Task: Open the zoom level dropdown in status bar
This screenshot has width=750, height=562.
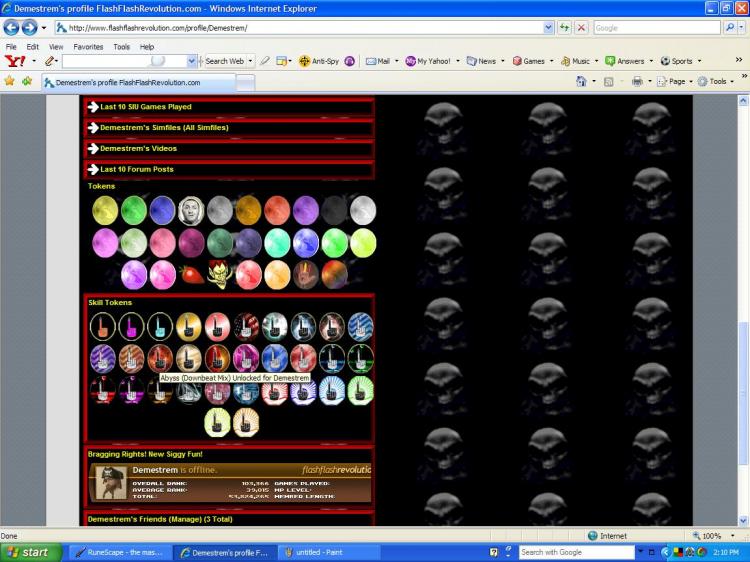Action: pyautogui.click(x=732, y=536)
